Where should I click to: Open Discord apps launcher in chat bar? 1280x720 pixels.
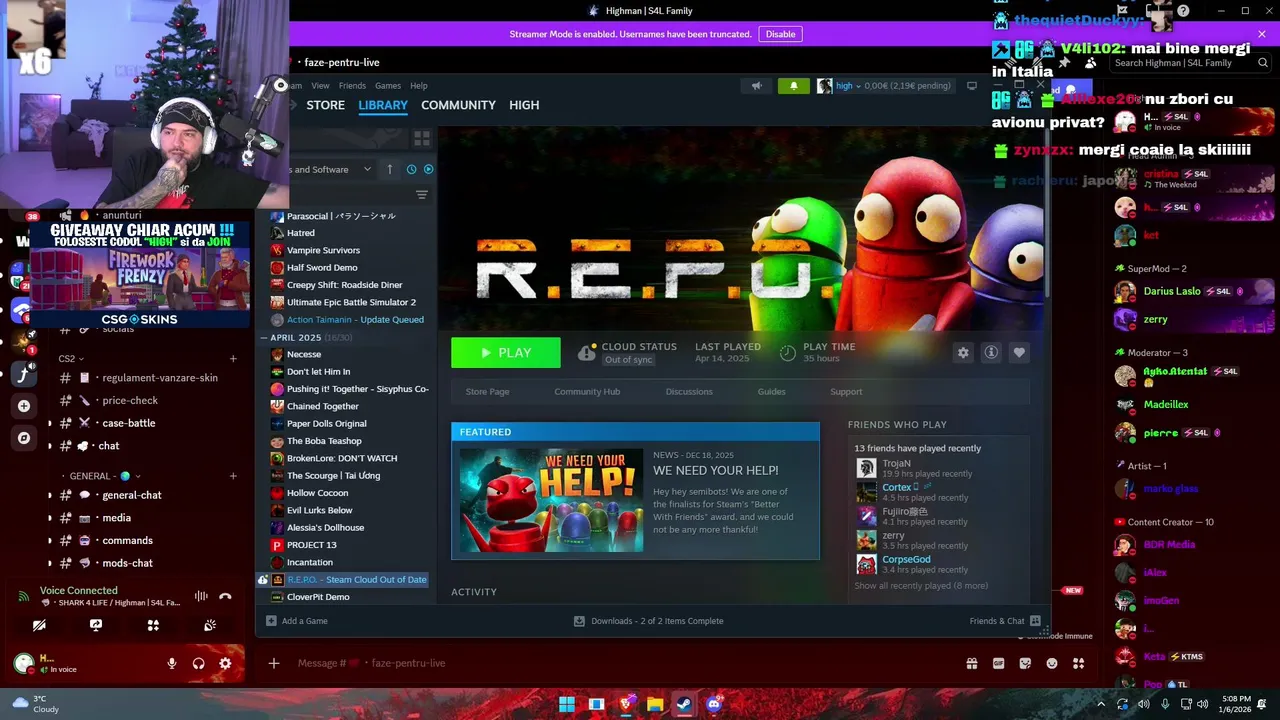1078,663
